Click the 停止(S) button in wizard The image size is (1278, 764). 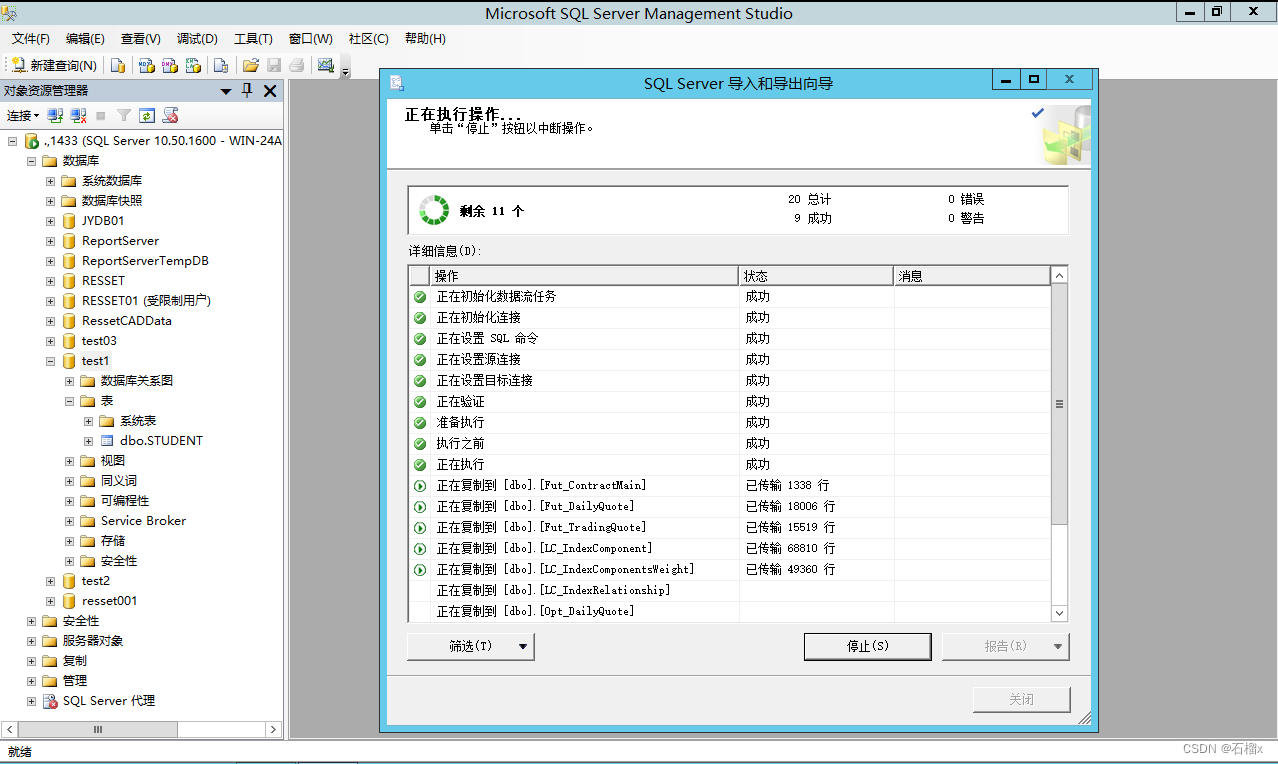click(x=867, y=646)
